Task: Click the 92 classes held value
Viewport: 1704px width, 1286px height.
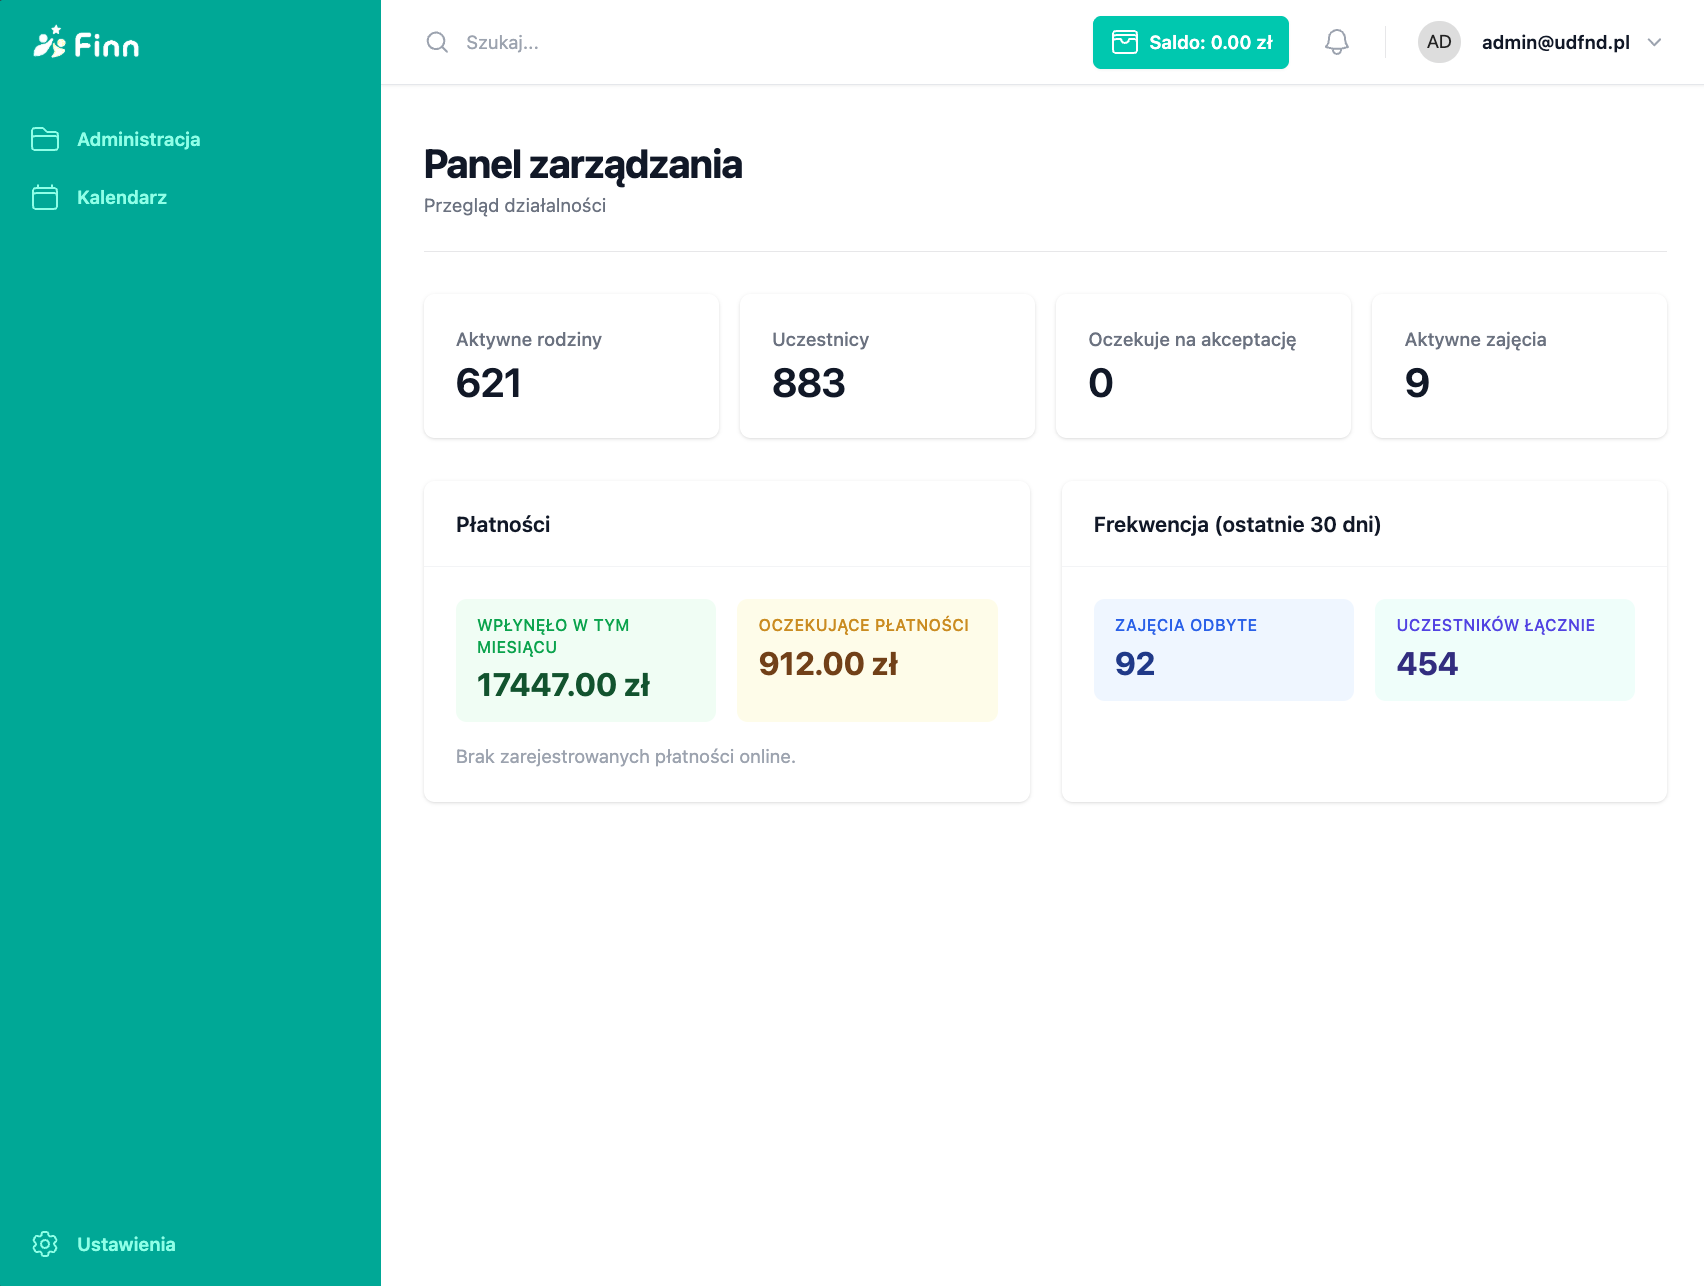Action: point(1135,663)
